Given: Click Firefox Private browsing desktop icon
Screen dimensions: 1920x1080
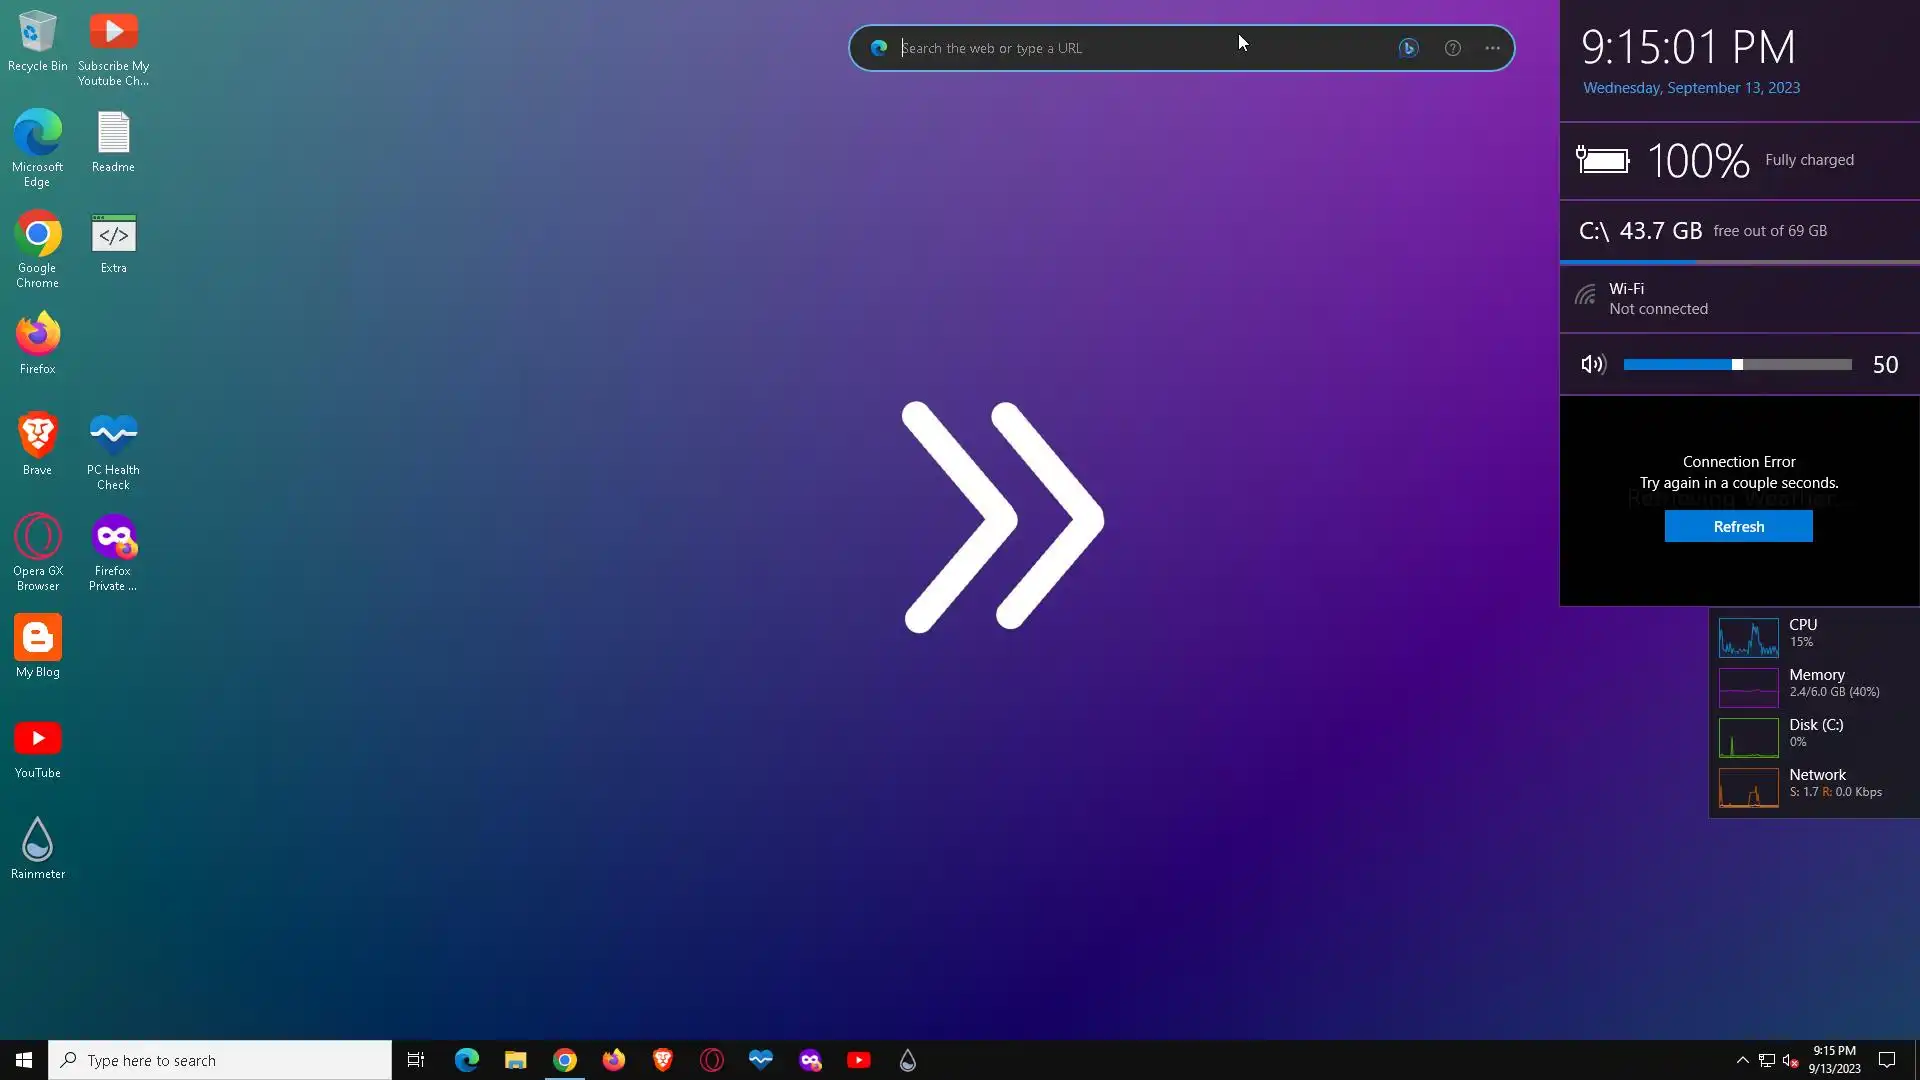Looking at the screenshot, I should 113,538.
